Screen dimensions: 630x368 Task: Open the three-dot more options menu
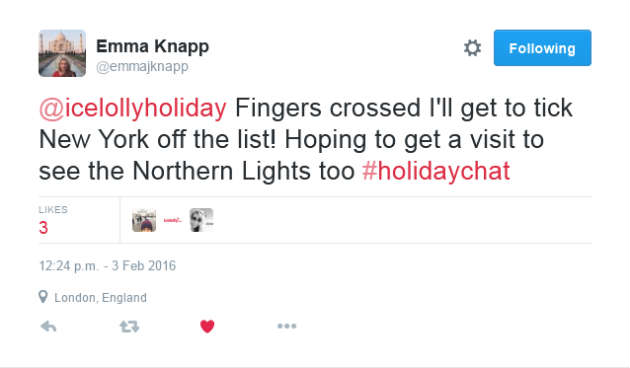[287, 326]
